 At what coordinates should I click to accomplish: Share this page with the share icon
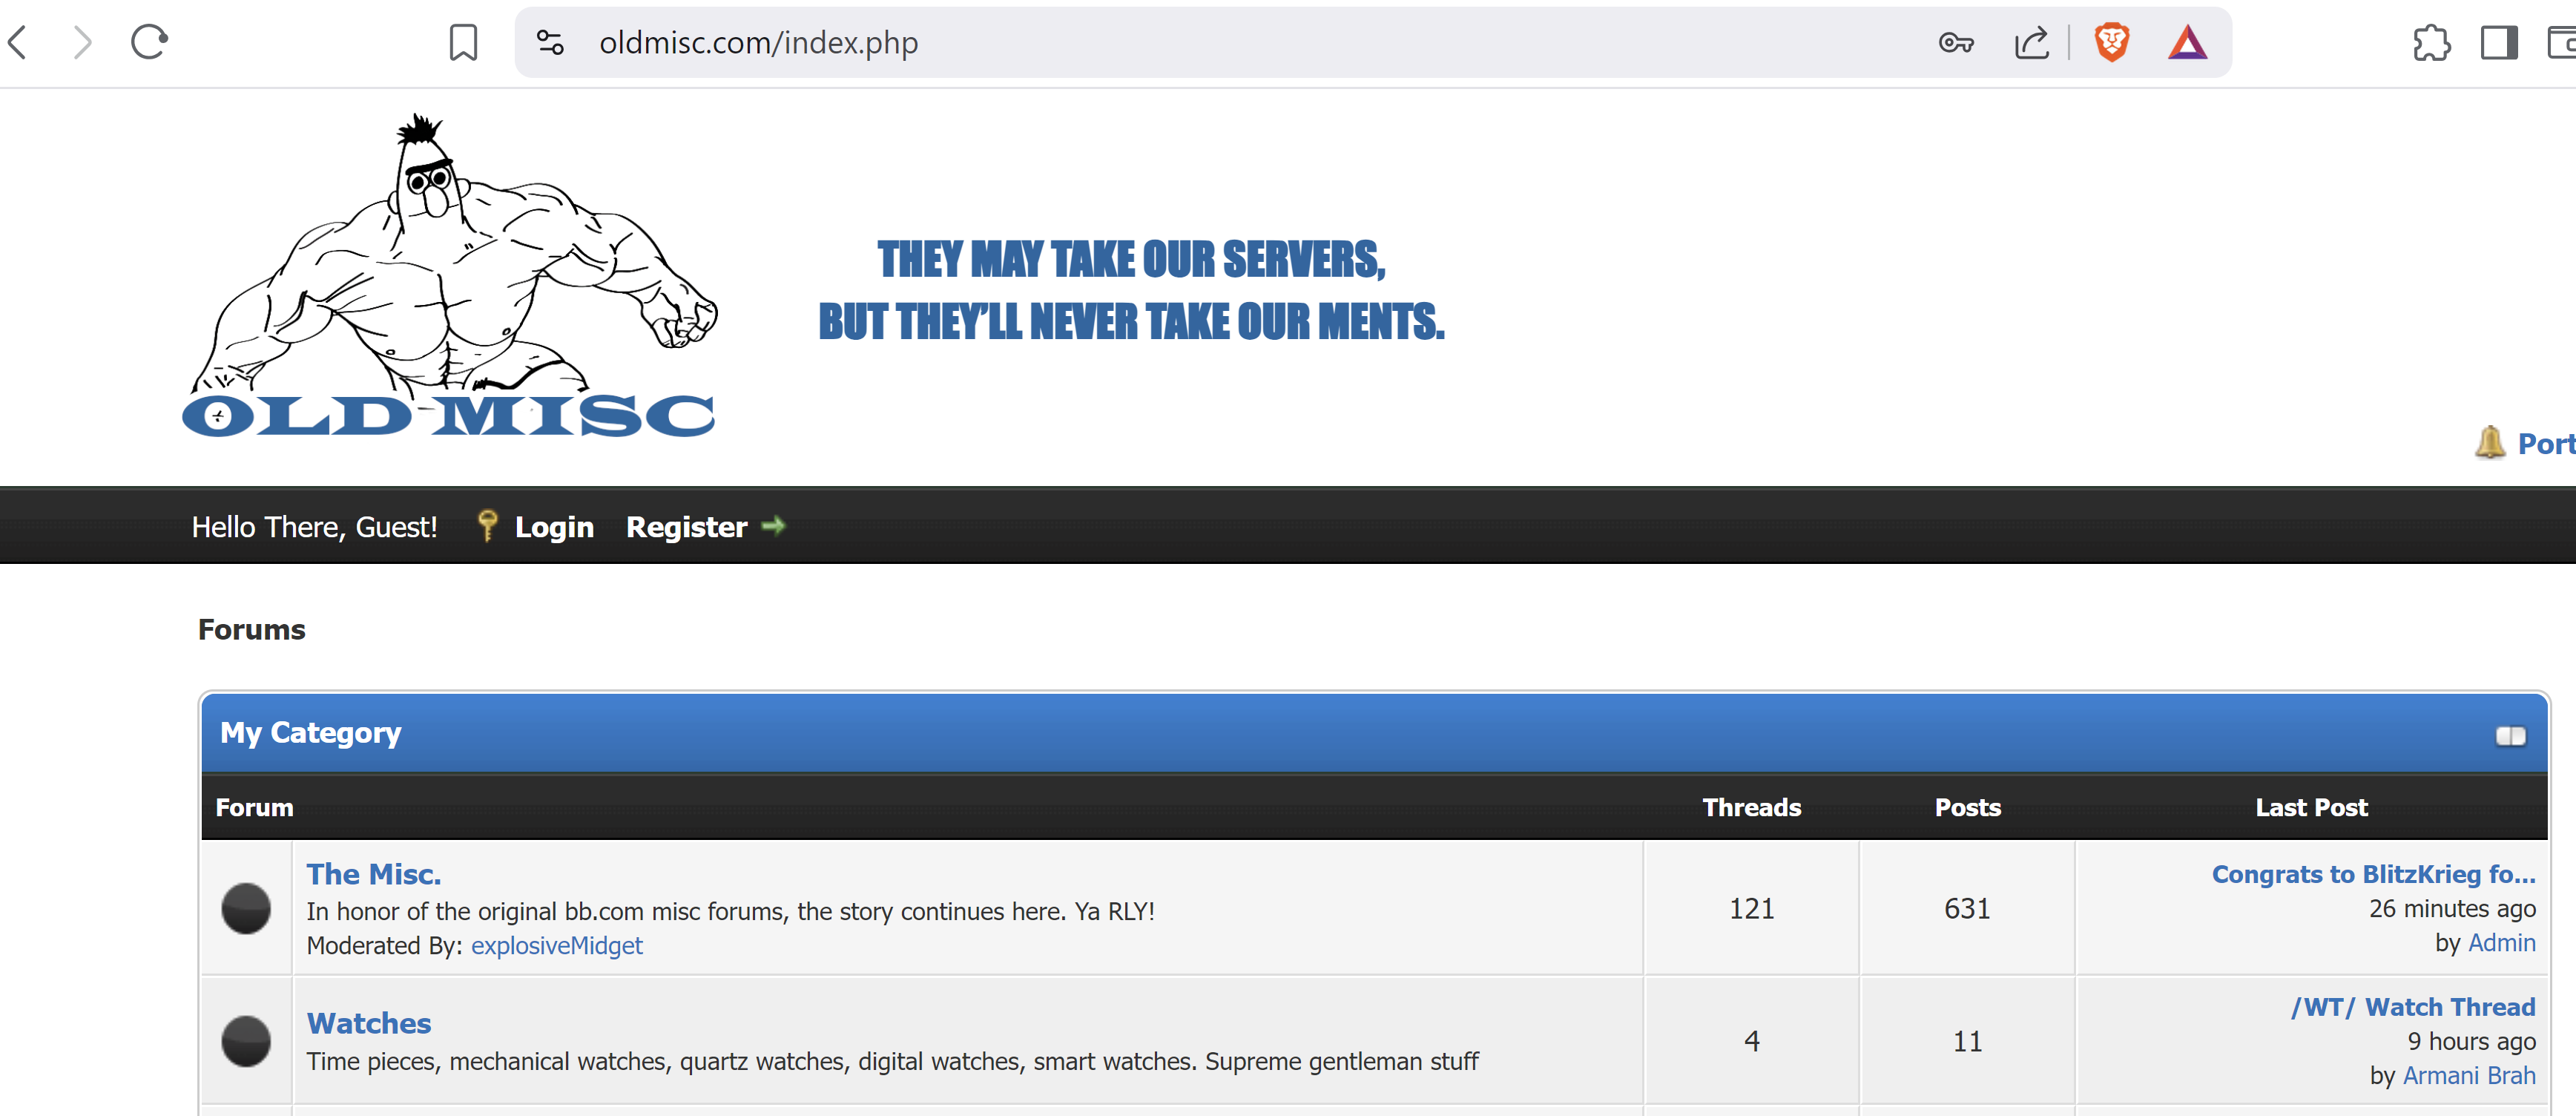click(x=2032, y=42)
